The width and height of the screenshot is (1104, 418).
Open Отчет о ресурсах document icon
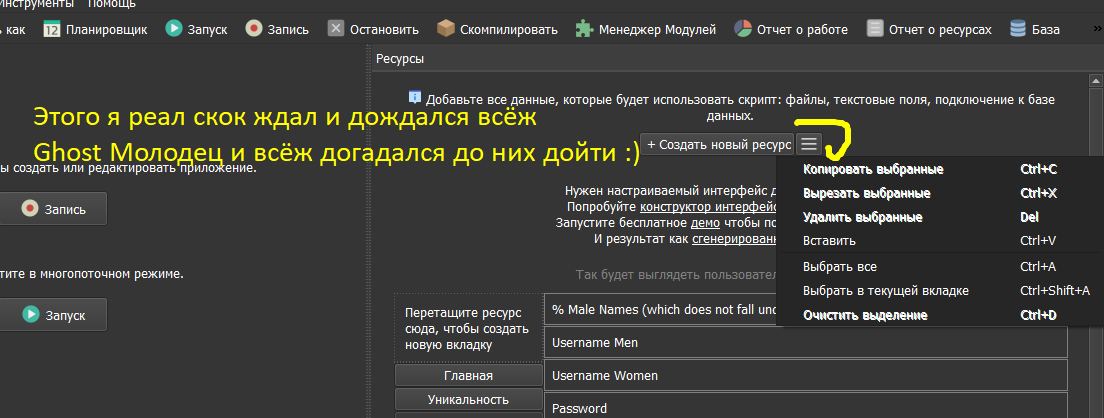click(875, 29)
